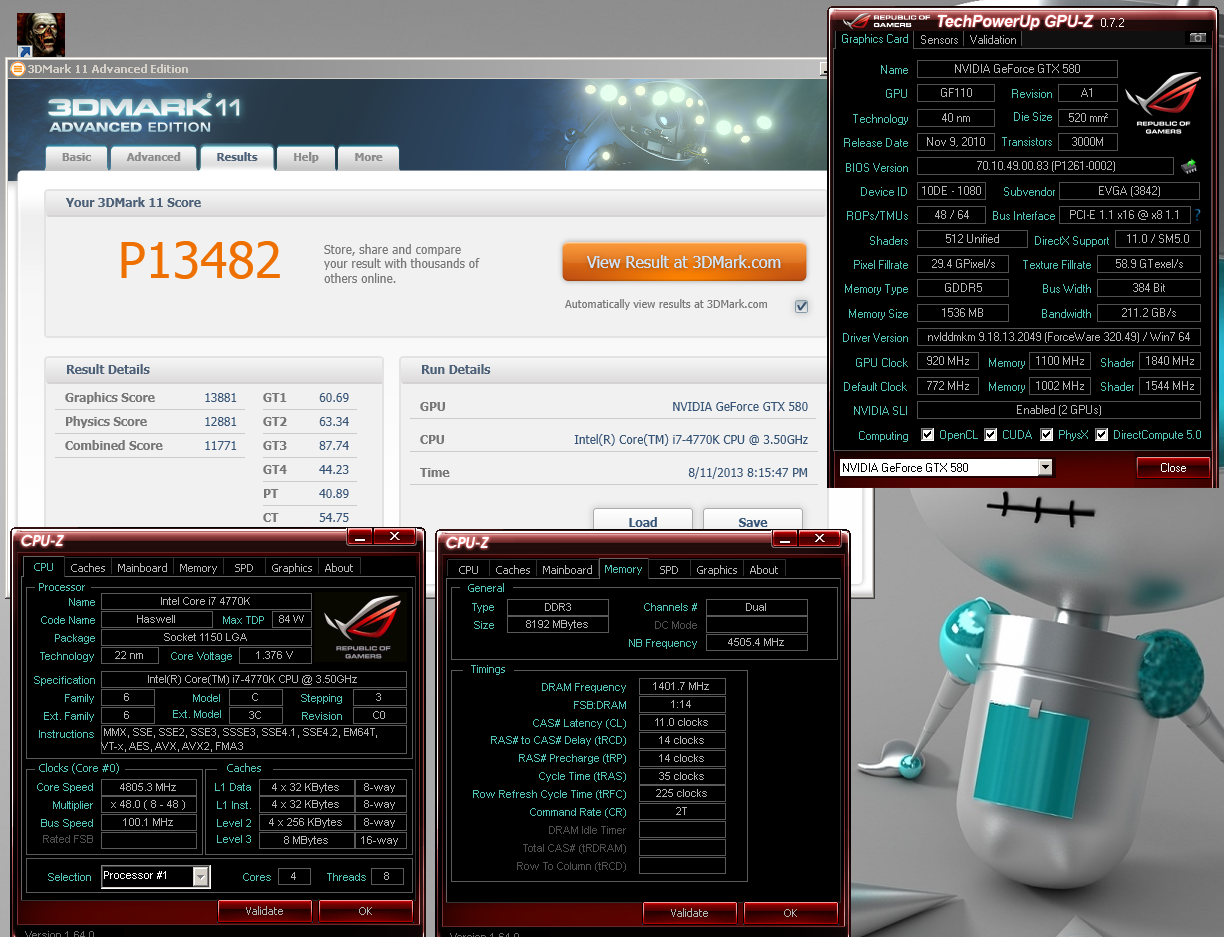Click the Command Rate value 2T
Viewport: 1224px width, 937px height.
682,812
